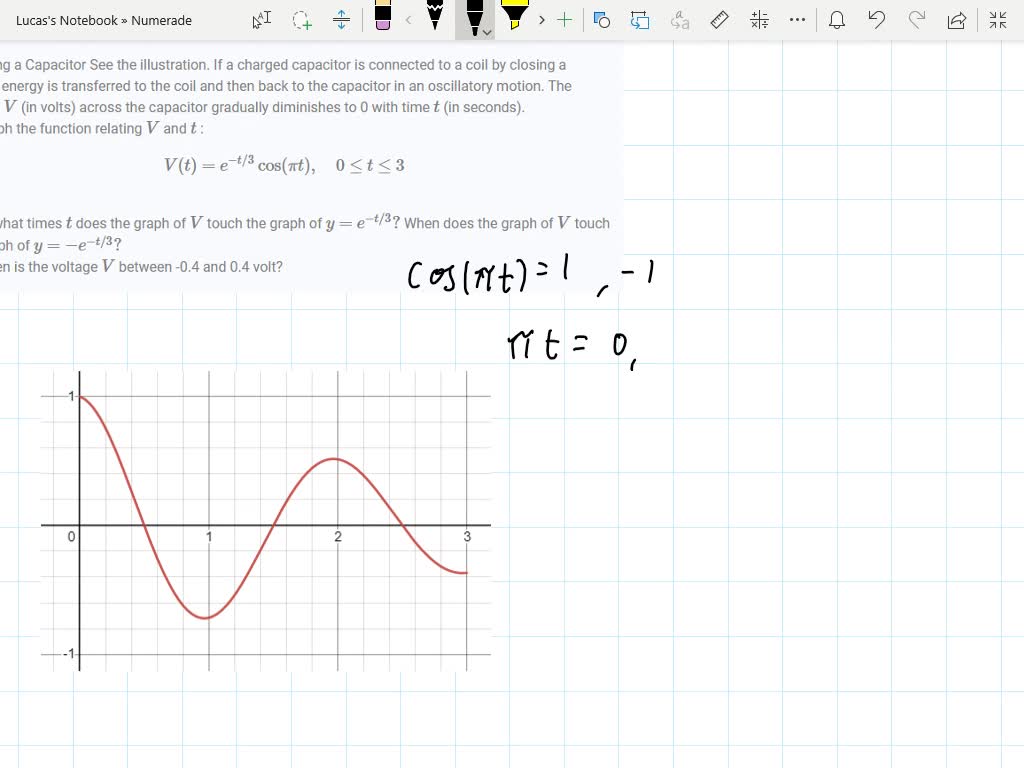The height and width of the screenshot is (768, 1024).
Task: Share the current notebook page
Action: 957,20
